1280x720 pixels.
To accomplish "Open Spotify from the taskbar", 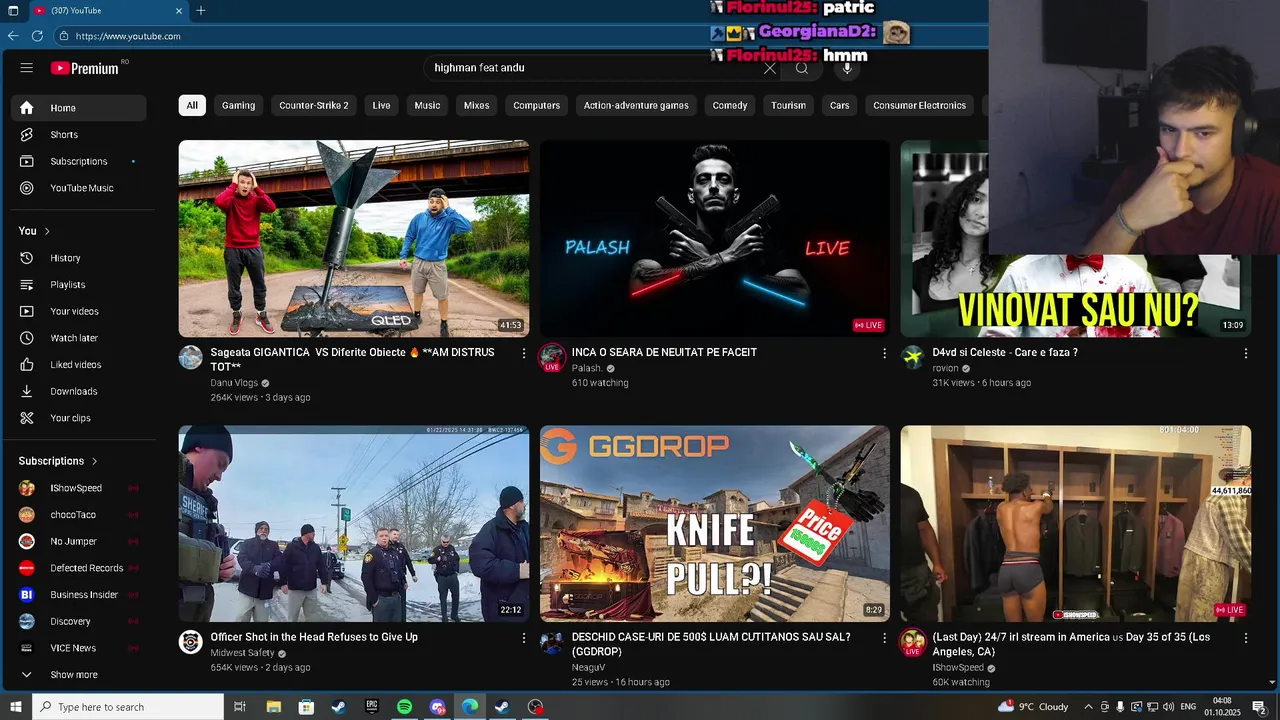I will click(404, 707).
